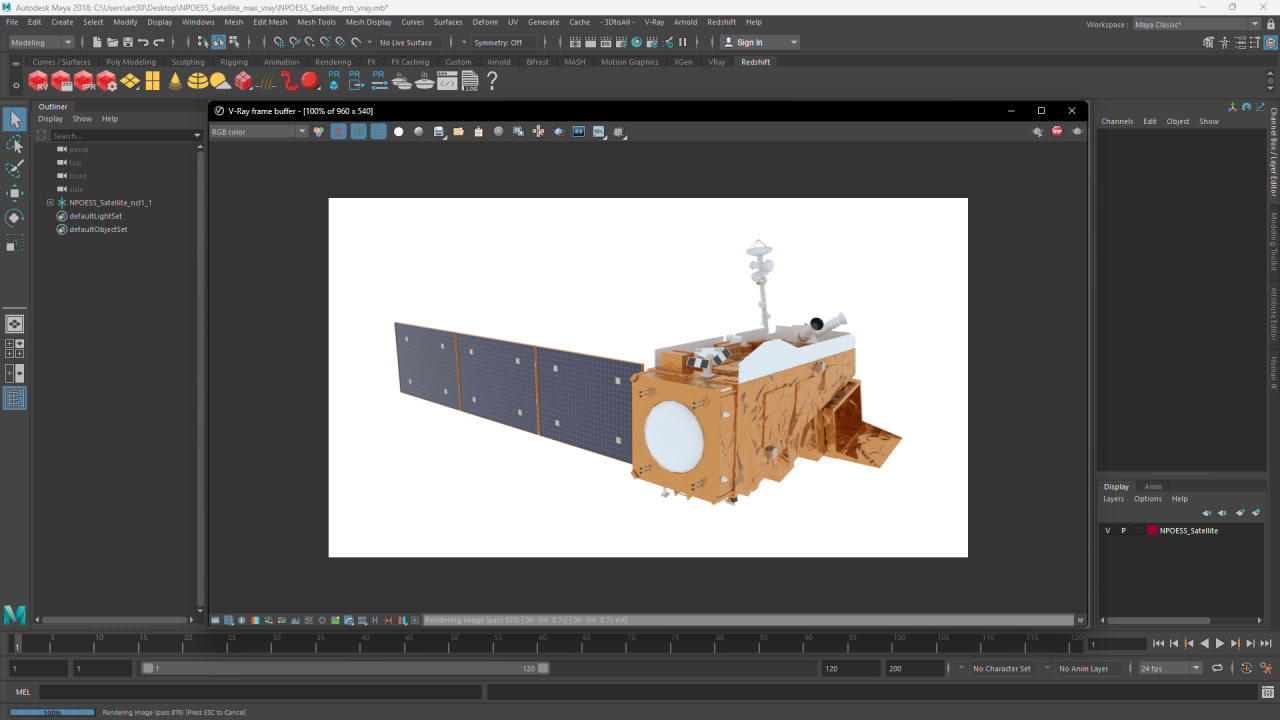Go to start of playback range

coord(1158,644)
